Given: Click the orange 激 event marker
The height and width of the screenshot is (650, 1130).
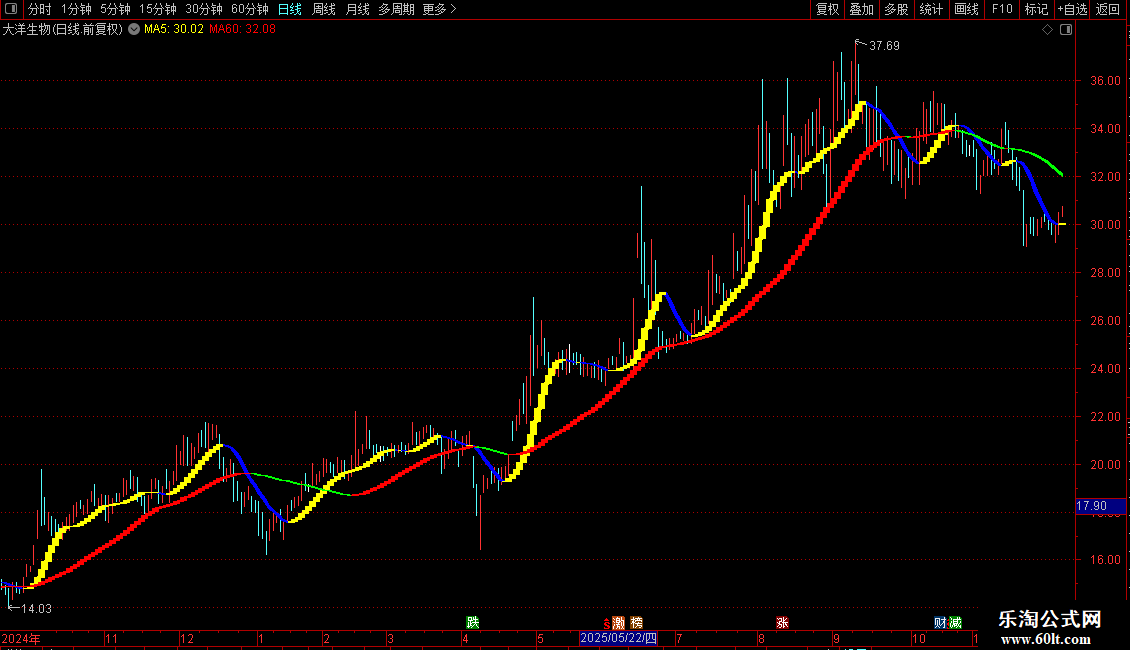Looking at the screenshot, I should pos(618,623).
